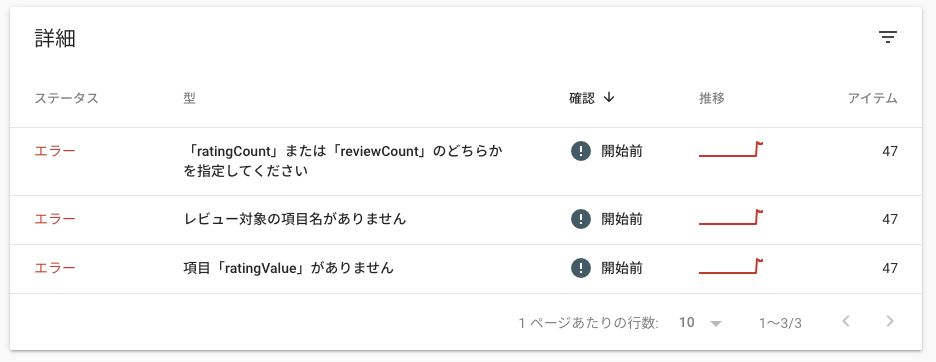Expand the rows-per-page dropdown arrow

(x=716, y=323)
